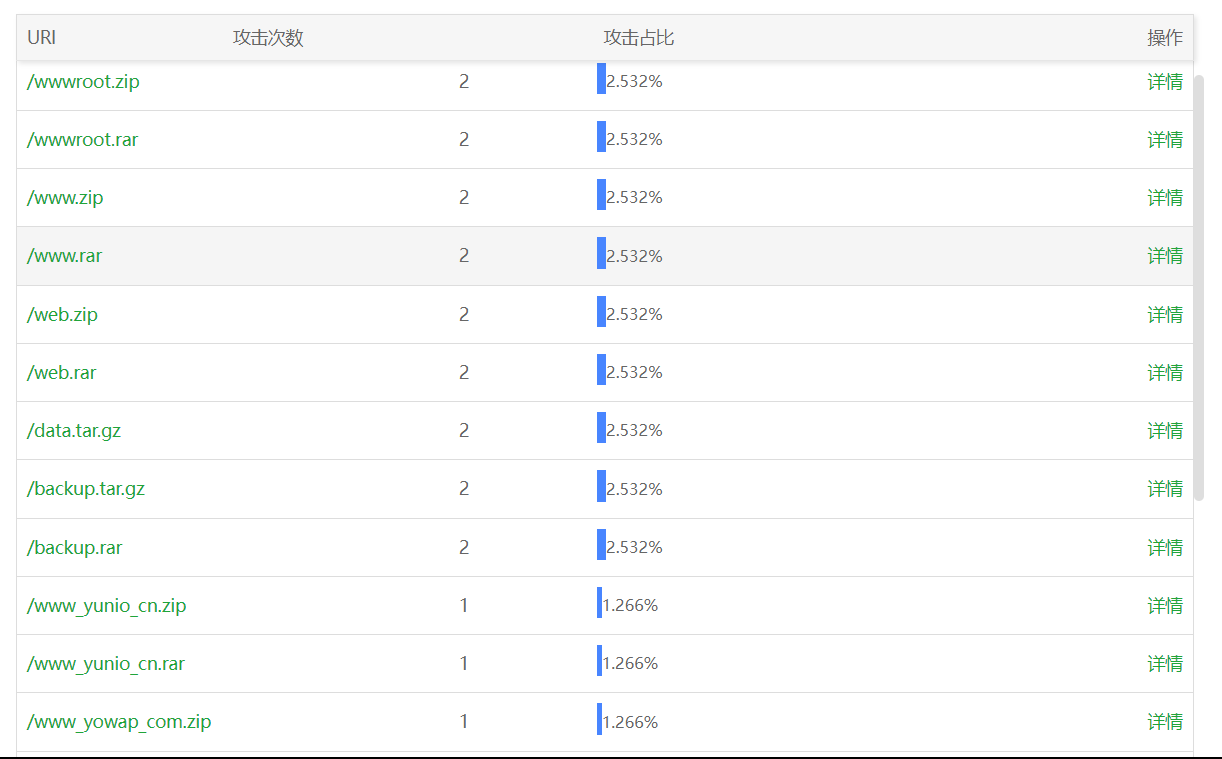This screenshot has width=1222, height=759.
Task: Click the 攻击次数 column header
Action: [268, 38]
